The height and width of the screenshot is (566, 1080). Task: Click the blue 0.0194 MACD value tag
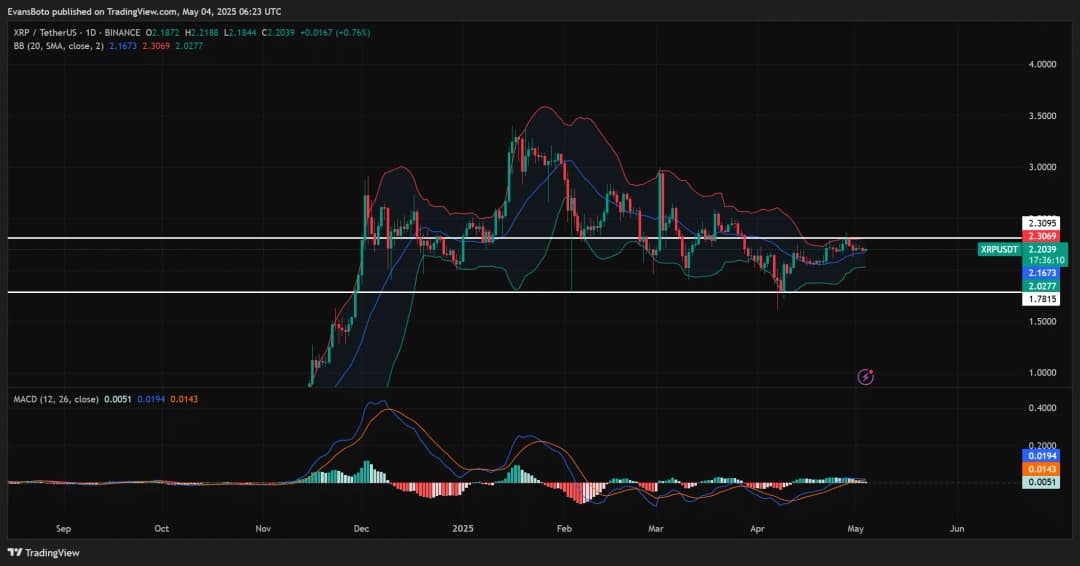pyautogui.click(x=1040, y=455)
